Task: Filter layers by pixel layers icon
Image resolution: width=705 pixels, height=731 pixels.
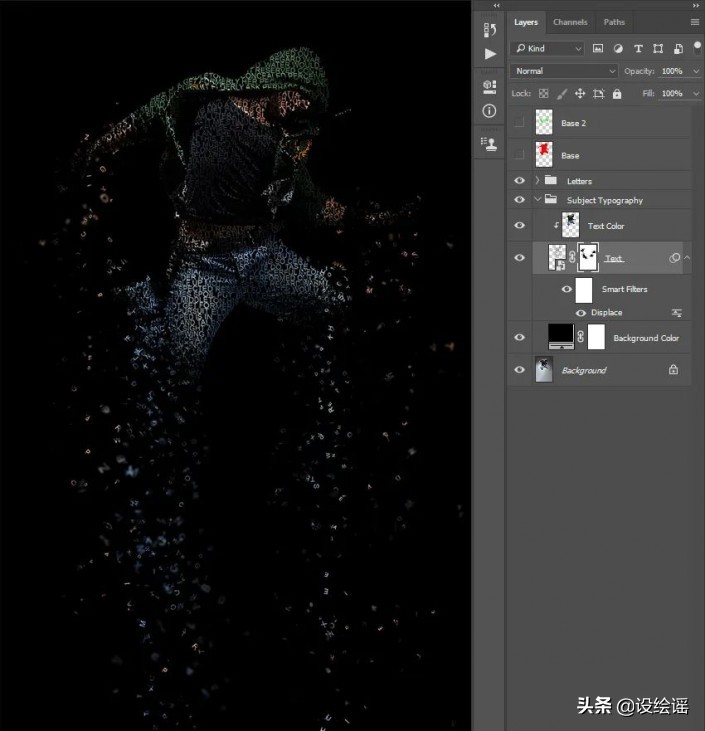Action: [598, 48]
